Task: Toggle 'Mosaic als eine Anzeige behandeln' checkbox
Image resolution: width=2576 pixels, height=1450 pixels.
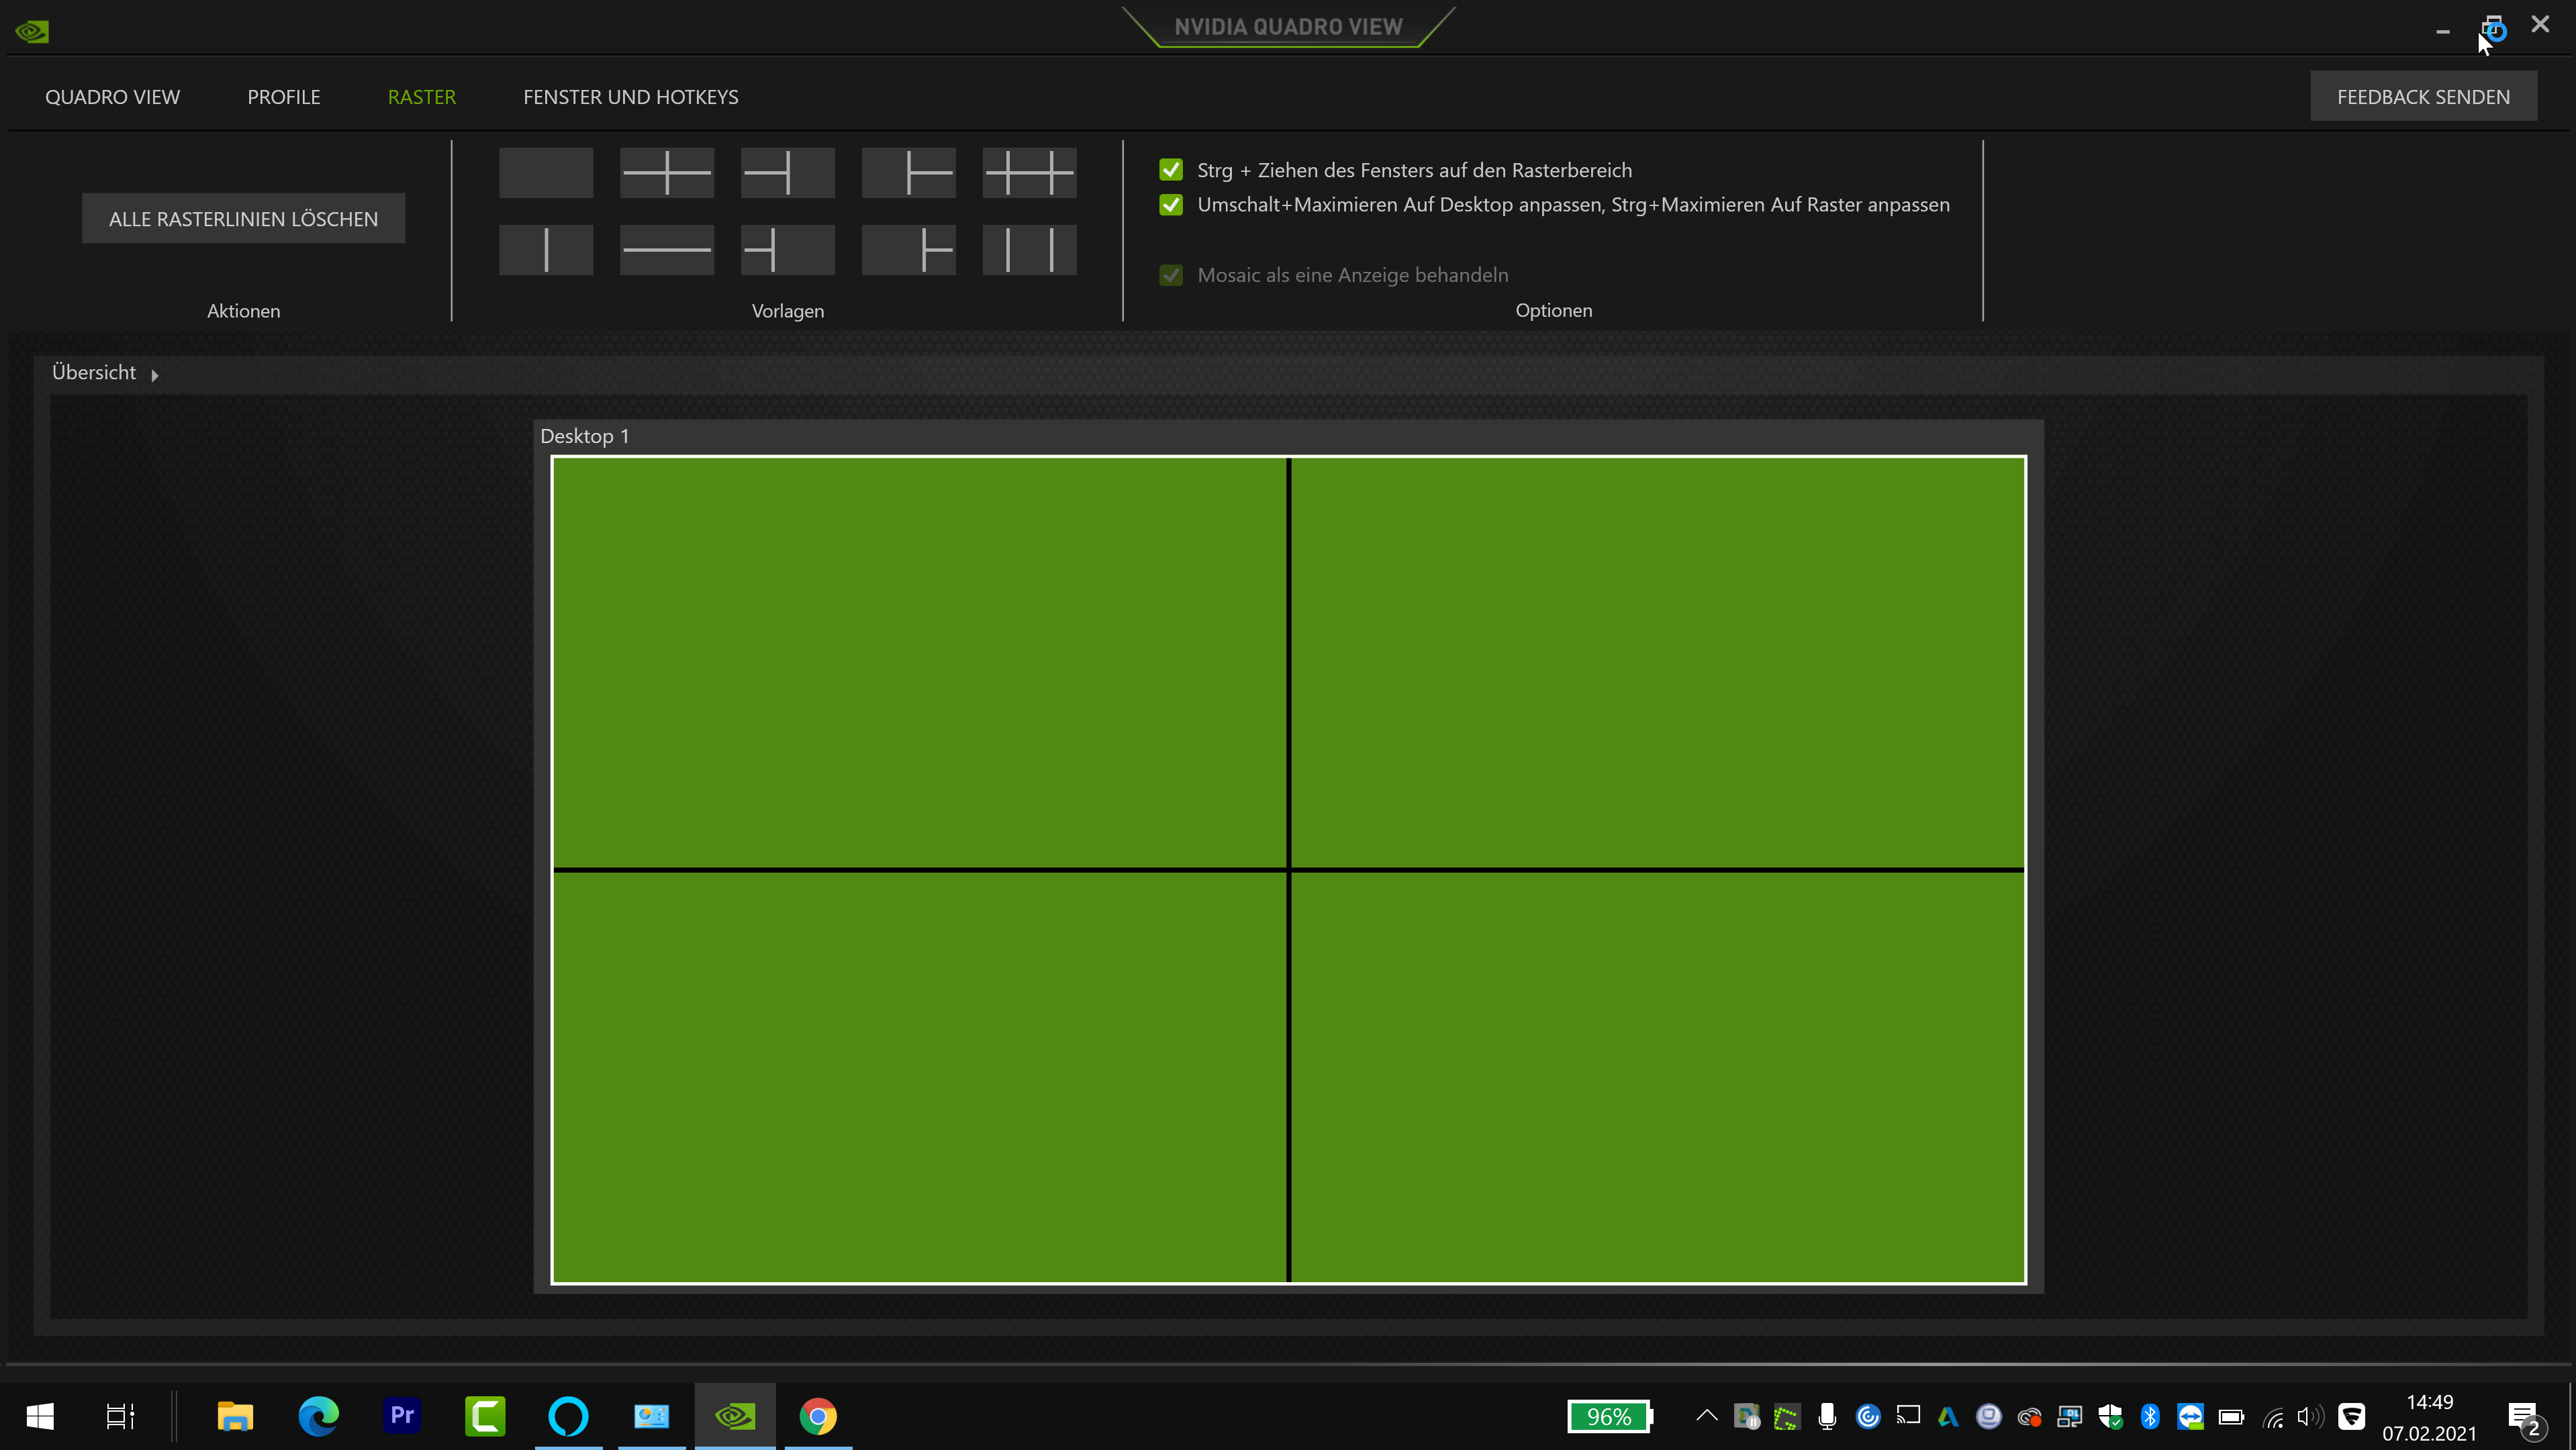Action: (1171, 275)
